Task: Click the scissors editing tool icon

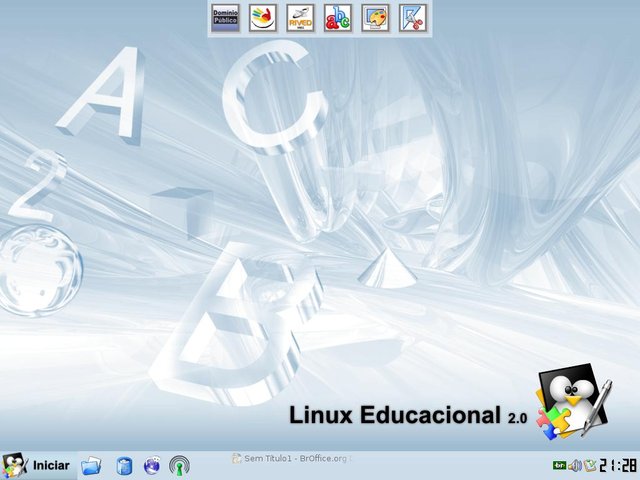Action: [412, 18]
